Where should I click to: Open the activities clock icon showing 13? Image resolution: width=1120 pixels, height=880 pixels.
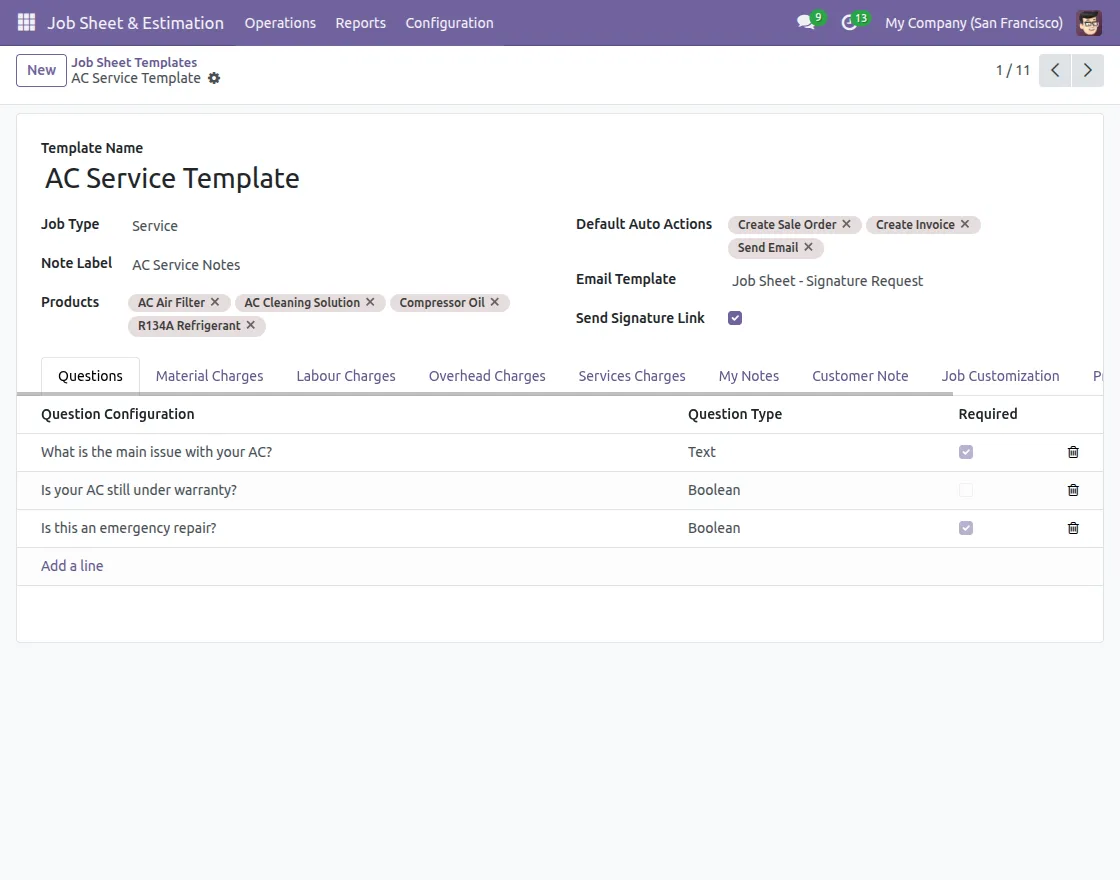click(x=851, y=22)
